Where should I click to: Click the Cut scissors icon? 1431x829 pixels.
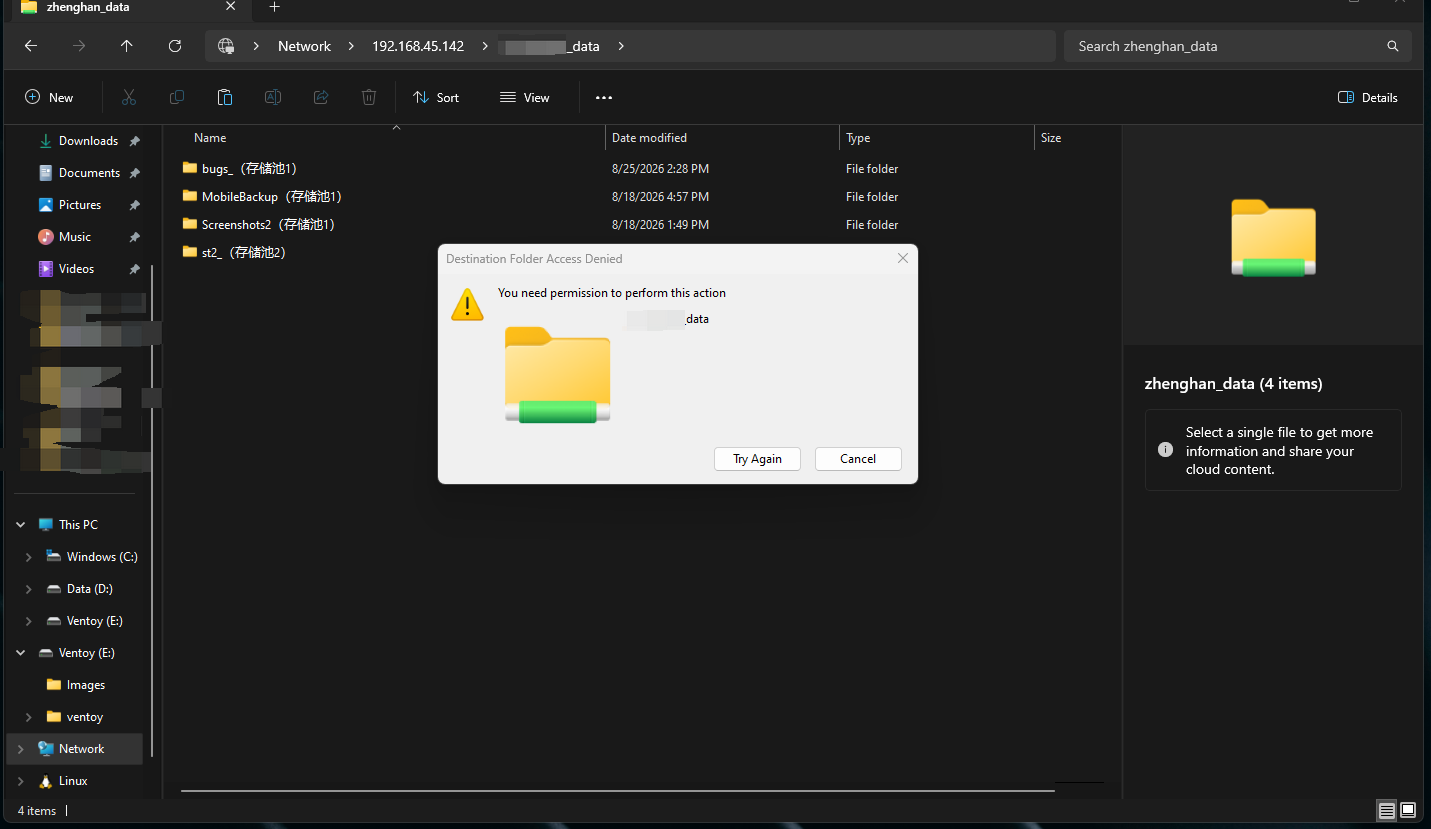tap(129, 97)
